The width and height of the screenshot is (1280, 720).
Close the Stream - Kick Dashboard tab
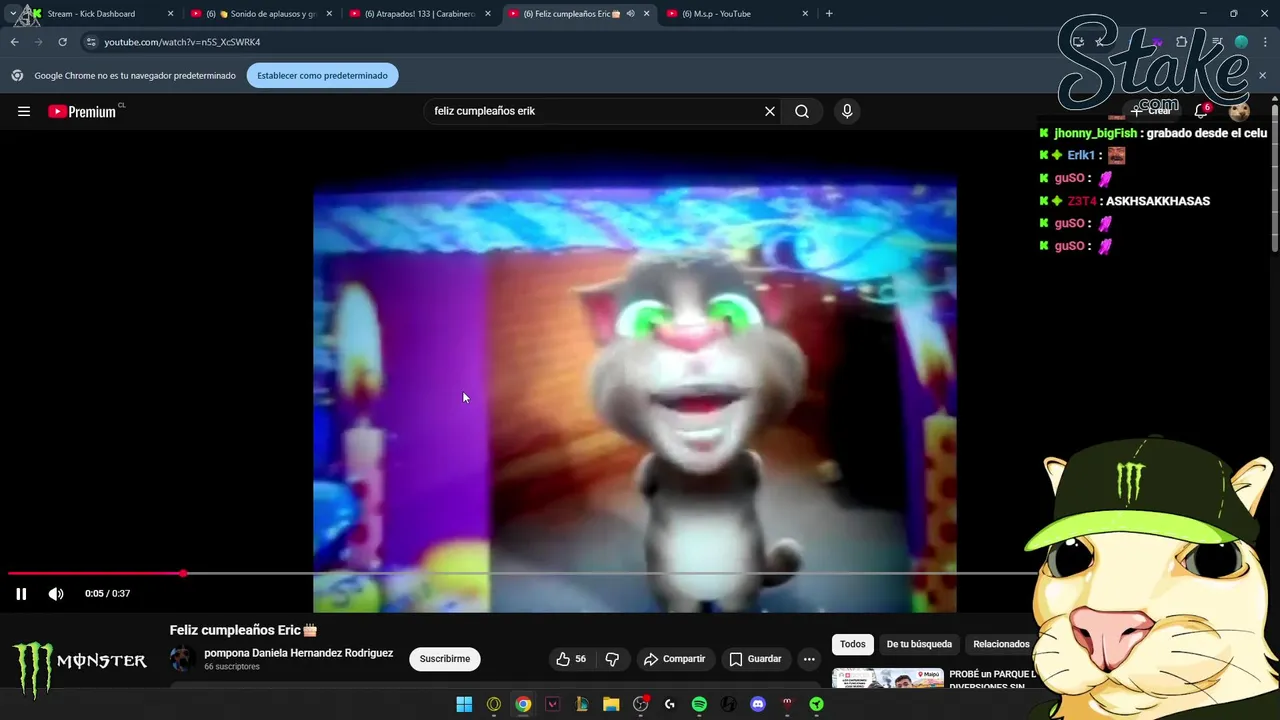(170, 14)
